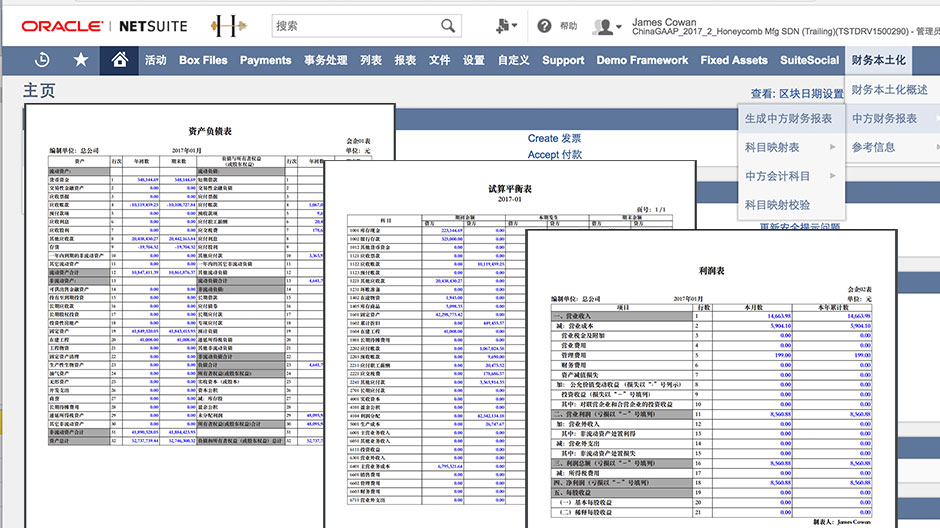Screen dimensions: 940x528
Task: Click the 二、营业利润 row in 利润表
Action: tap(711, 414)
